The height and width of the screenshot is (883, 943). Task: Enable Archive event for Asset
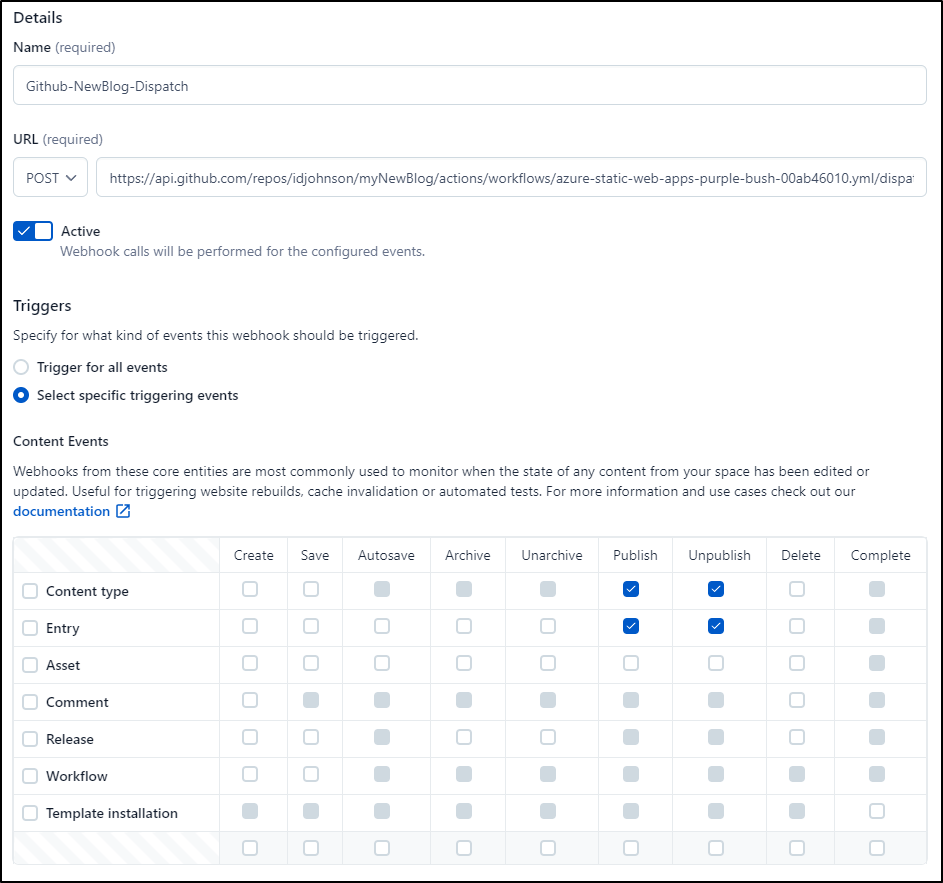tap(464, 663)
